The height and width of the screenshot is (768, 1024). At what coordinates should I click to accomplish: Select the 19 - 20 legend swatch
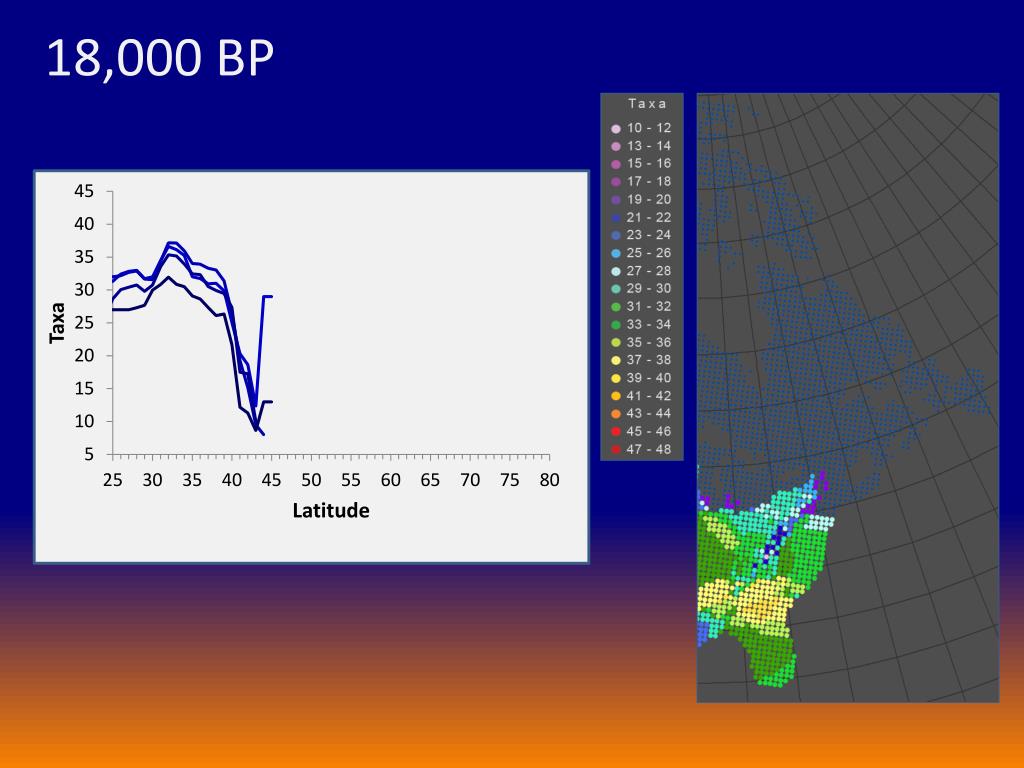615,200
